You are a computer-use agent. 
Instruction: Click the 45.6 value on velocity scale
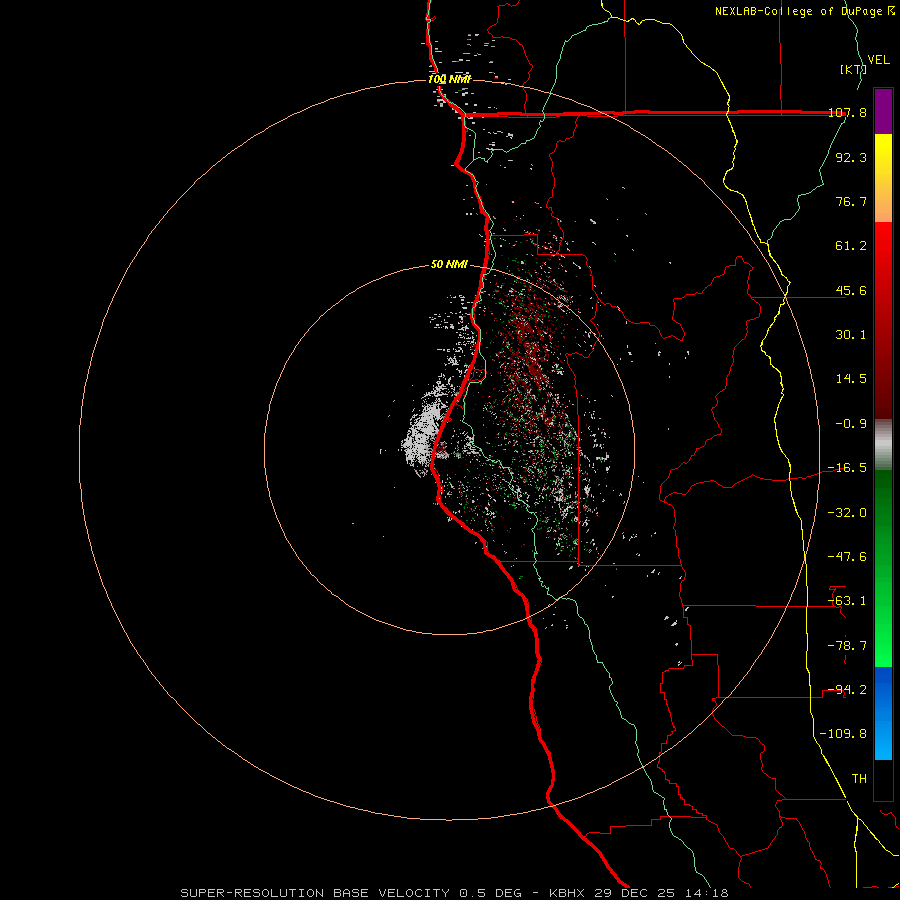[851, 290]
